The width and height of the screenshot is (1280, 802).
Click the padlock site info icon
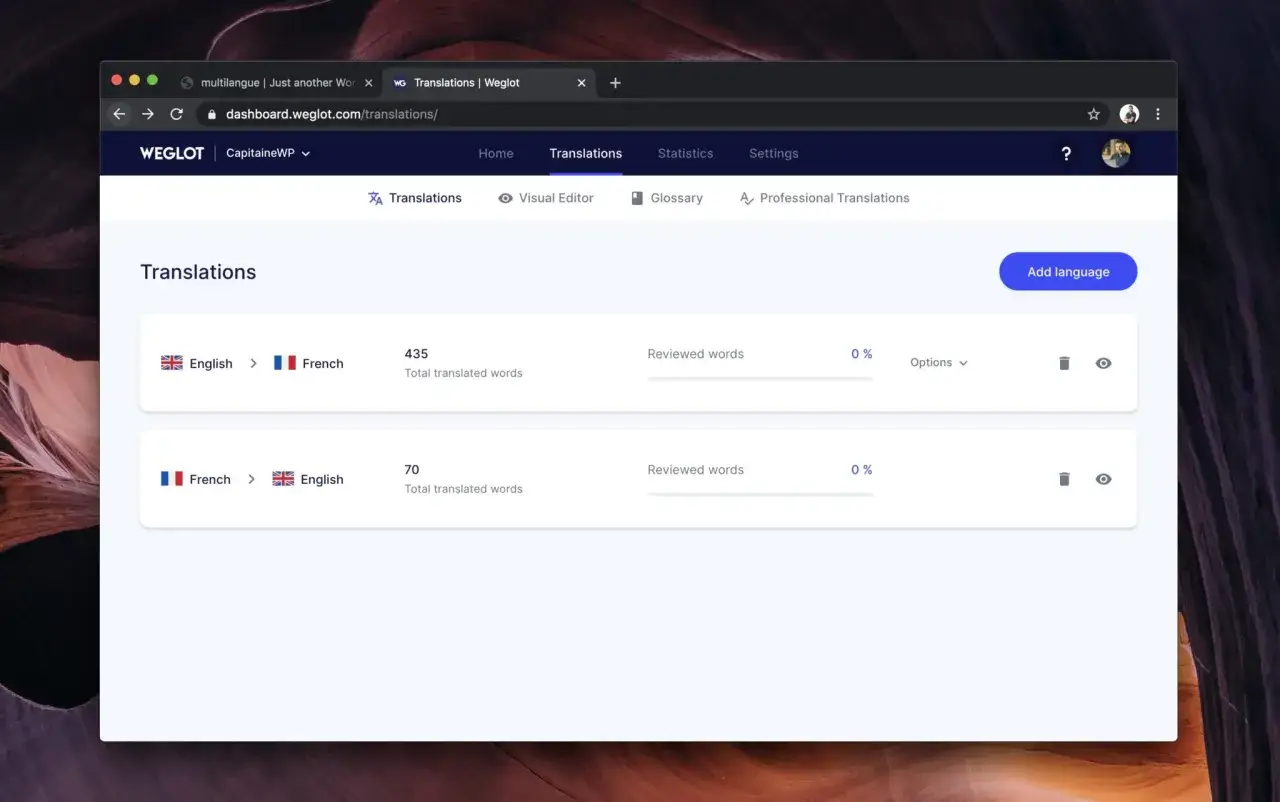point(211,114)
